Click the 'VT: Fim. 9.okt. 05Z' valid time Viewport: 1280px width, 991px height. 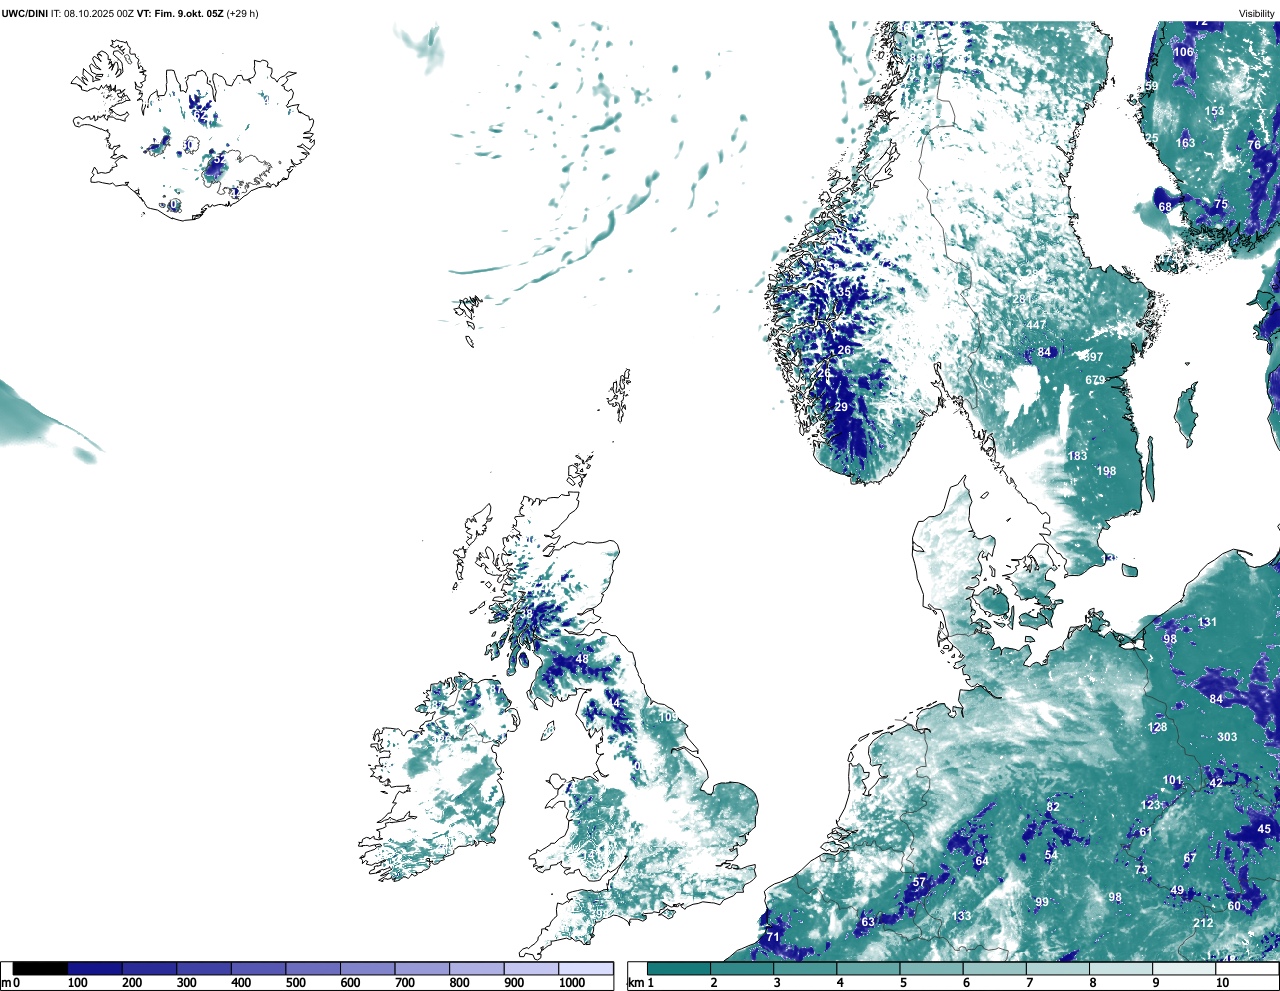181,13
